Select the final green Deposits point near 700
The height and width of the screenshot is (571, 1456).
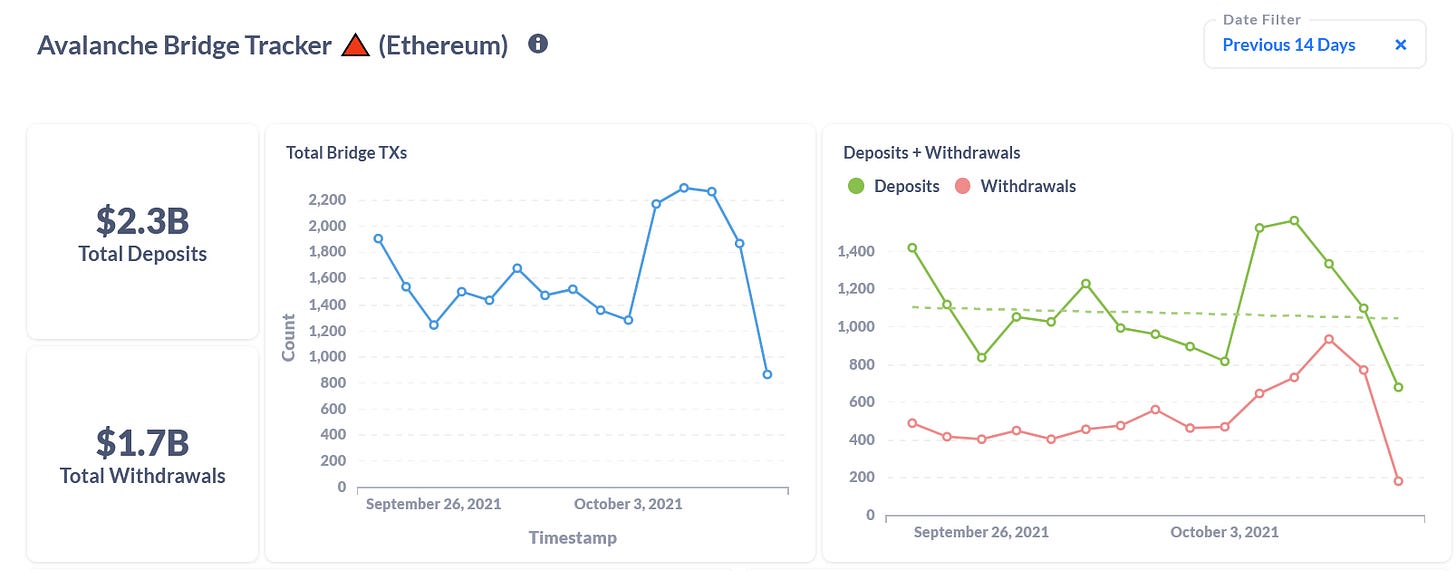(x=1398, y=387)
